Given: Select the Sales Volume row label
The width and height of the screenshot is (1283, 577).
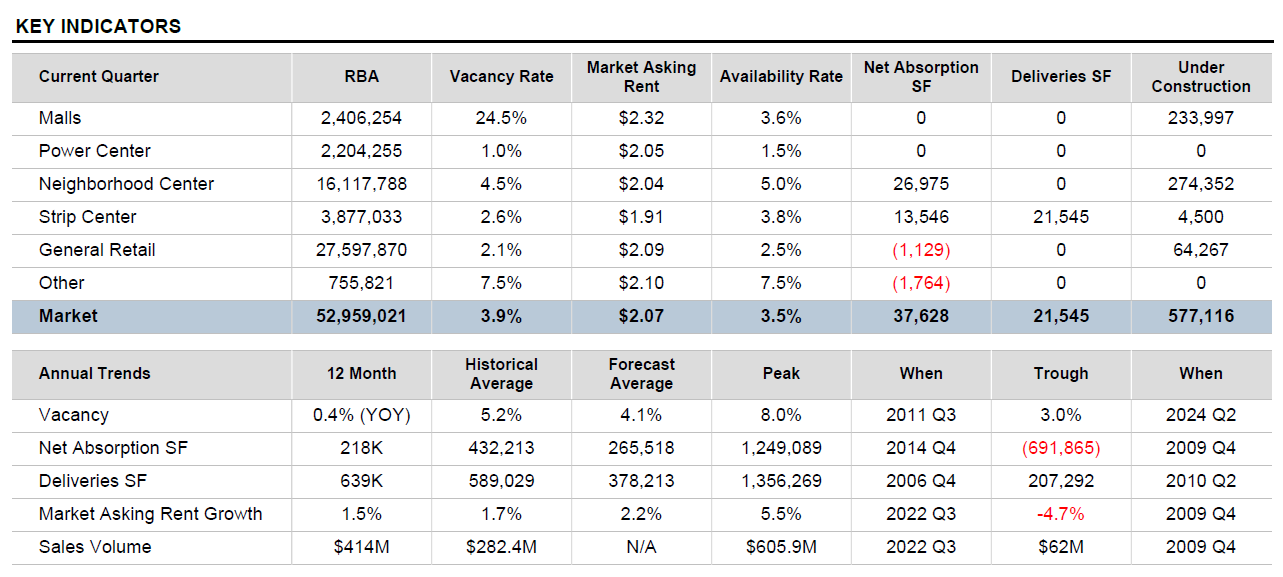Looking at the screenshot, I should [95, 547].
